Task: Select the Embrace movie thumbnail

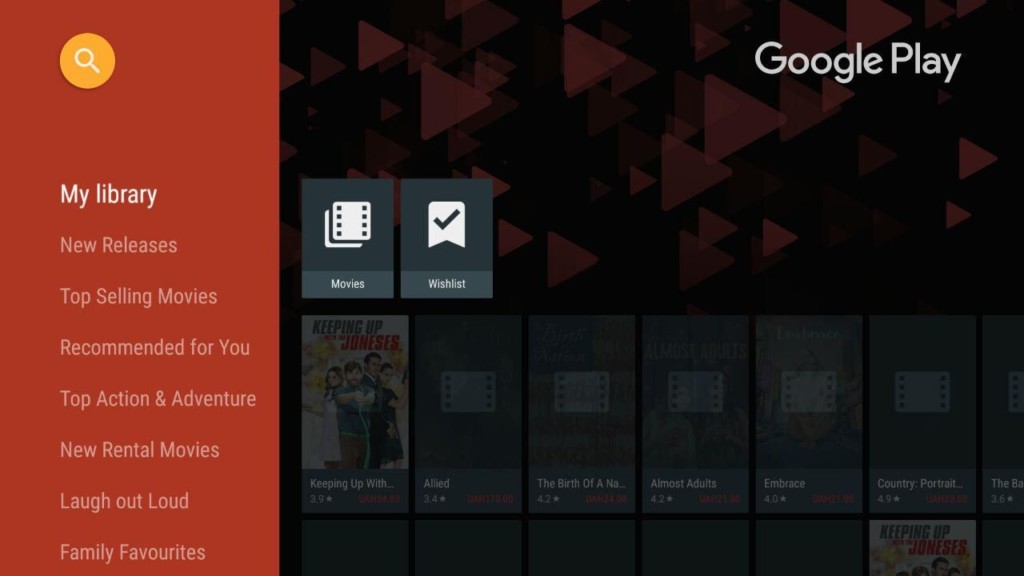Action: 808,392
